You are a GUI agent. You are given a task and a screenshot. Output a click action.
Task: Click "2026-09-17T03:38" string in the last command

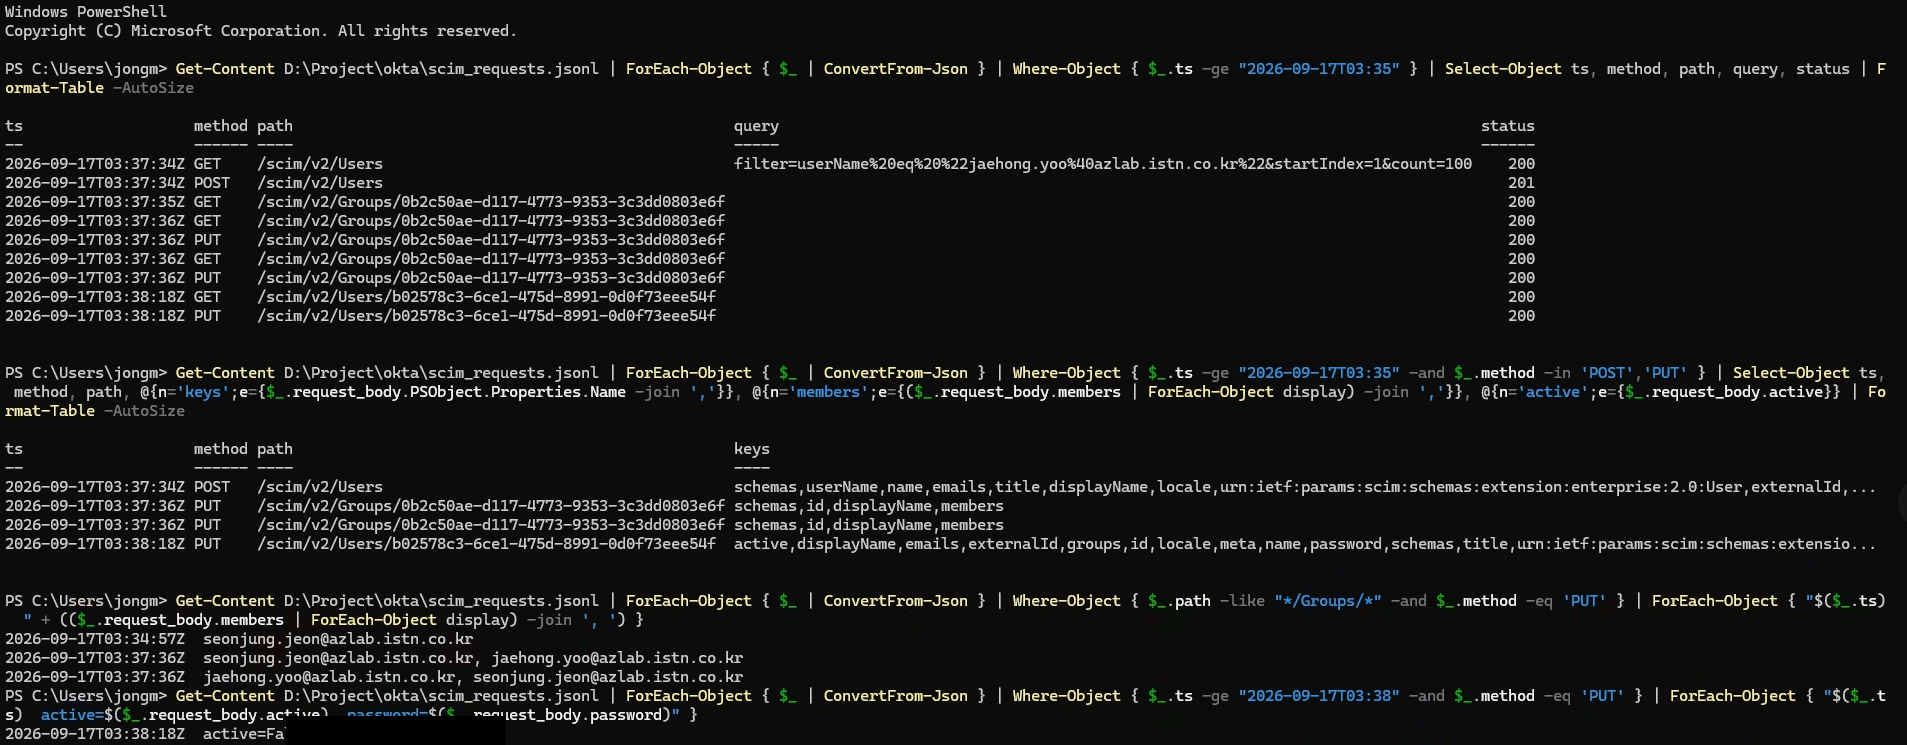coord(1318,696)
